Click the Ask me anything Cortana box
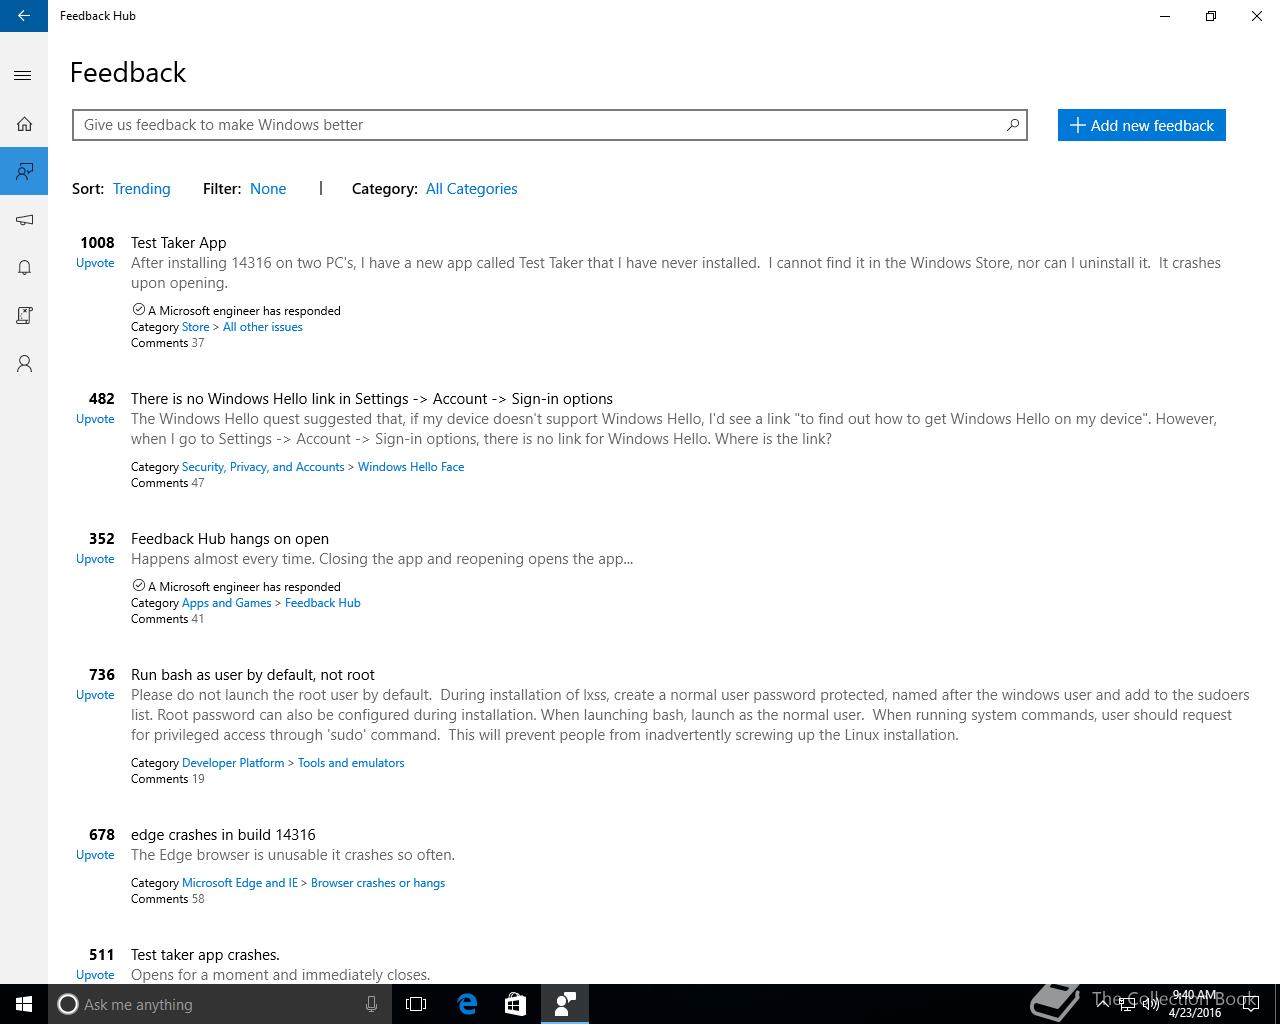This screenshot has height=1024, width=1280. coord(218,1004)
